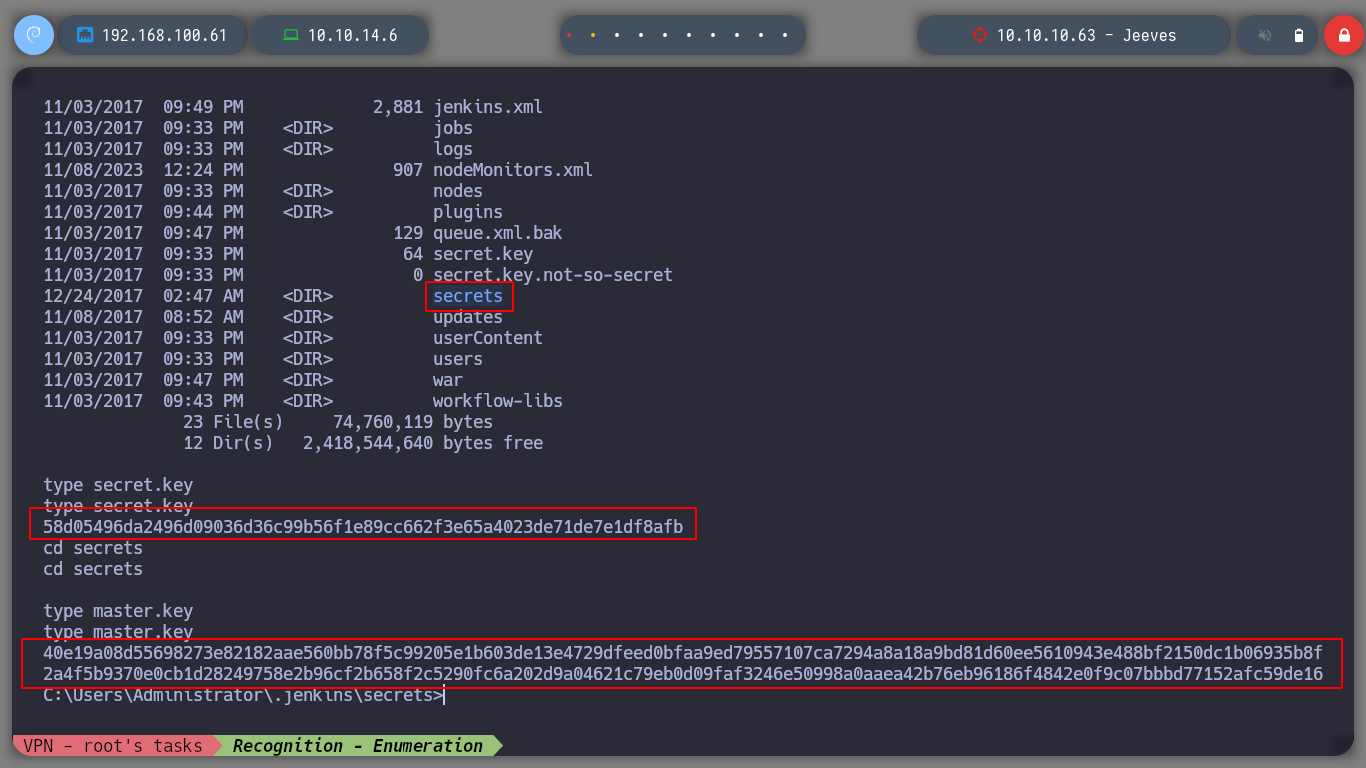Click the "2,418,544,640 bytes free" value
1366x768 pixels.
coord(423,443)
